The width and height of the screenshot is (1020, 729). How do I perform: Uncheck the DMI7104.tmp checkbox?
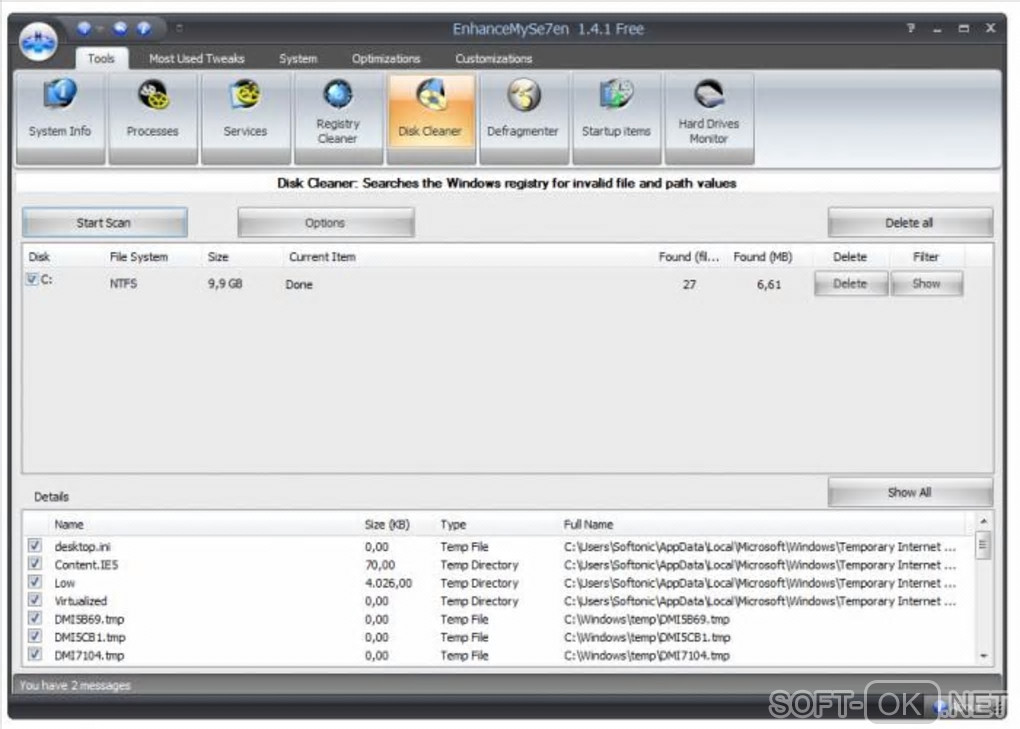(x=34, y=654)
